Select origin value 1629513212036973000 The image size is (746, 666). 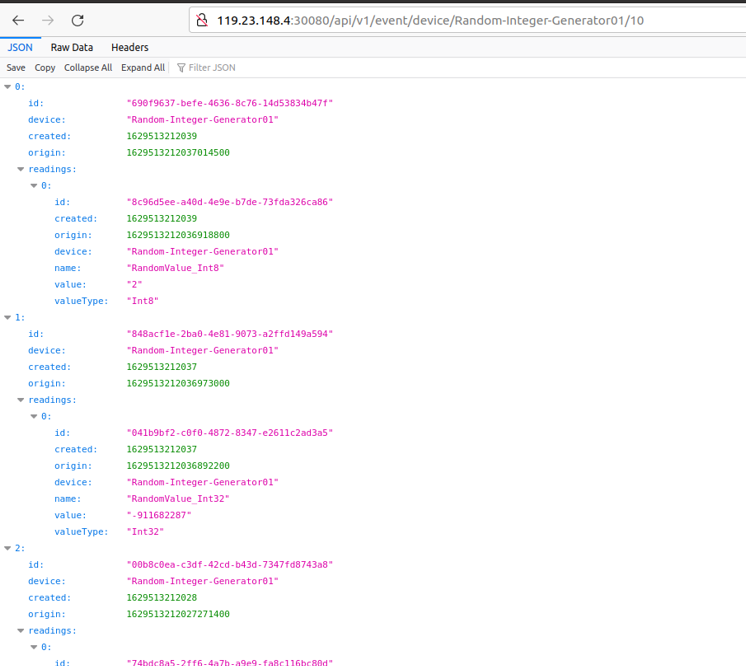(178, 383)
